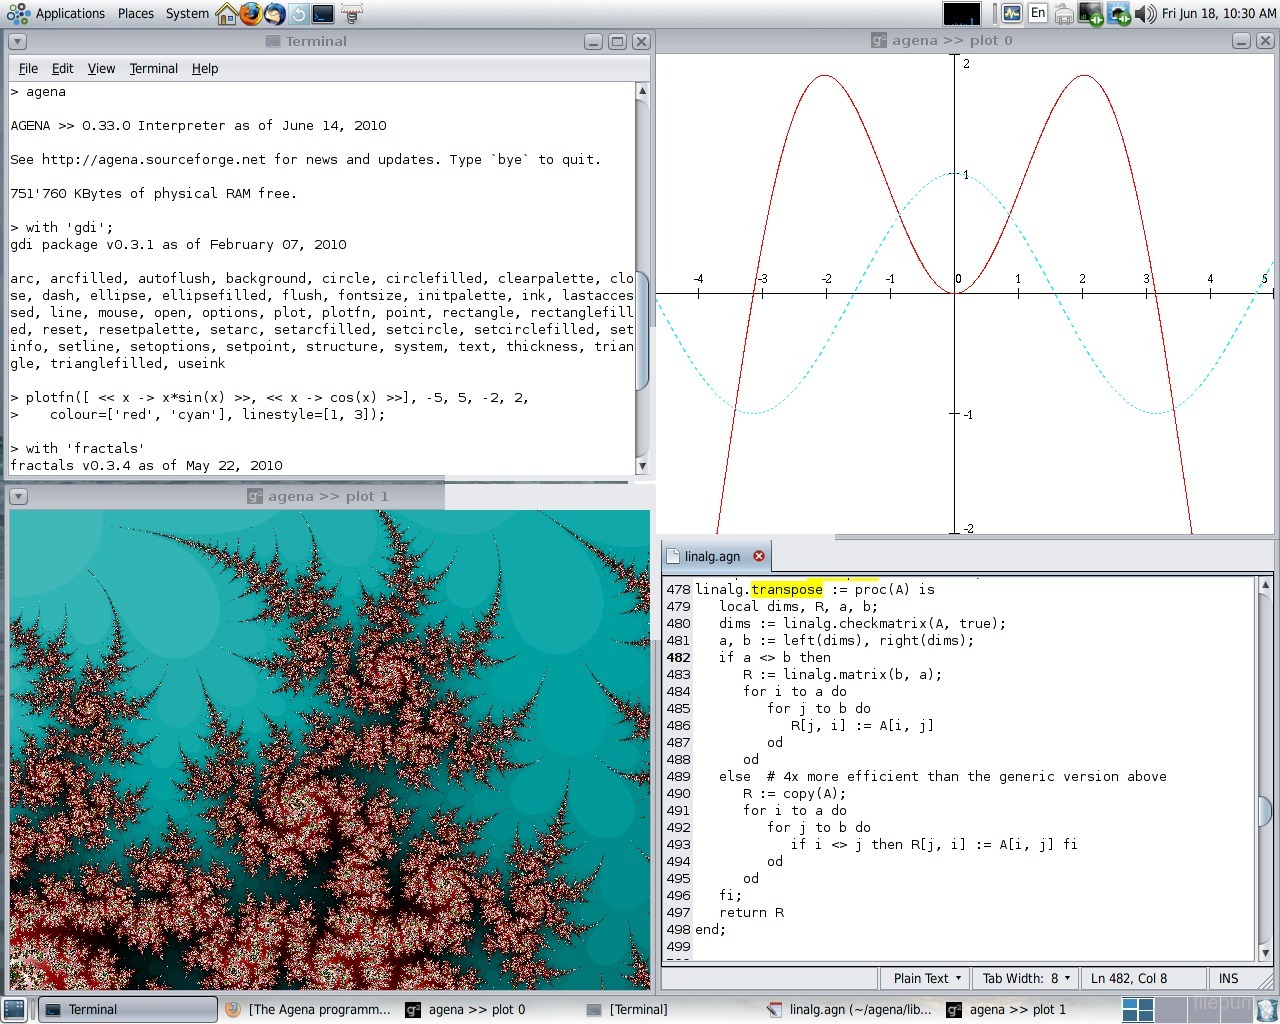
Task: Open the trash icon in bottom panel
Action: tap(1266, 1010)
